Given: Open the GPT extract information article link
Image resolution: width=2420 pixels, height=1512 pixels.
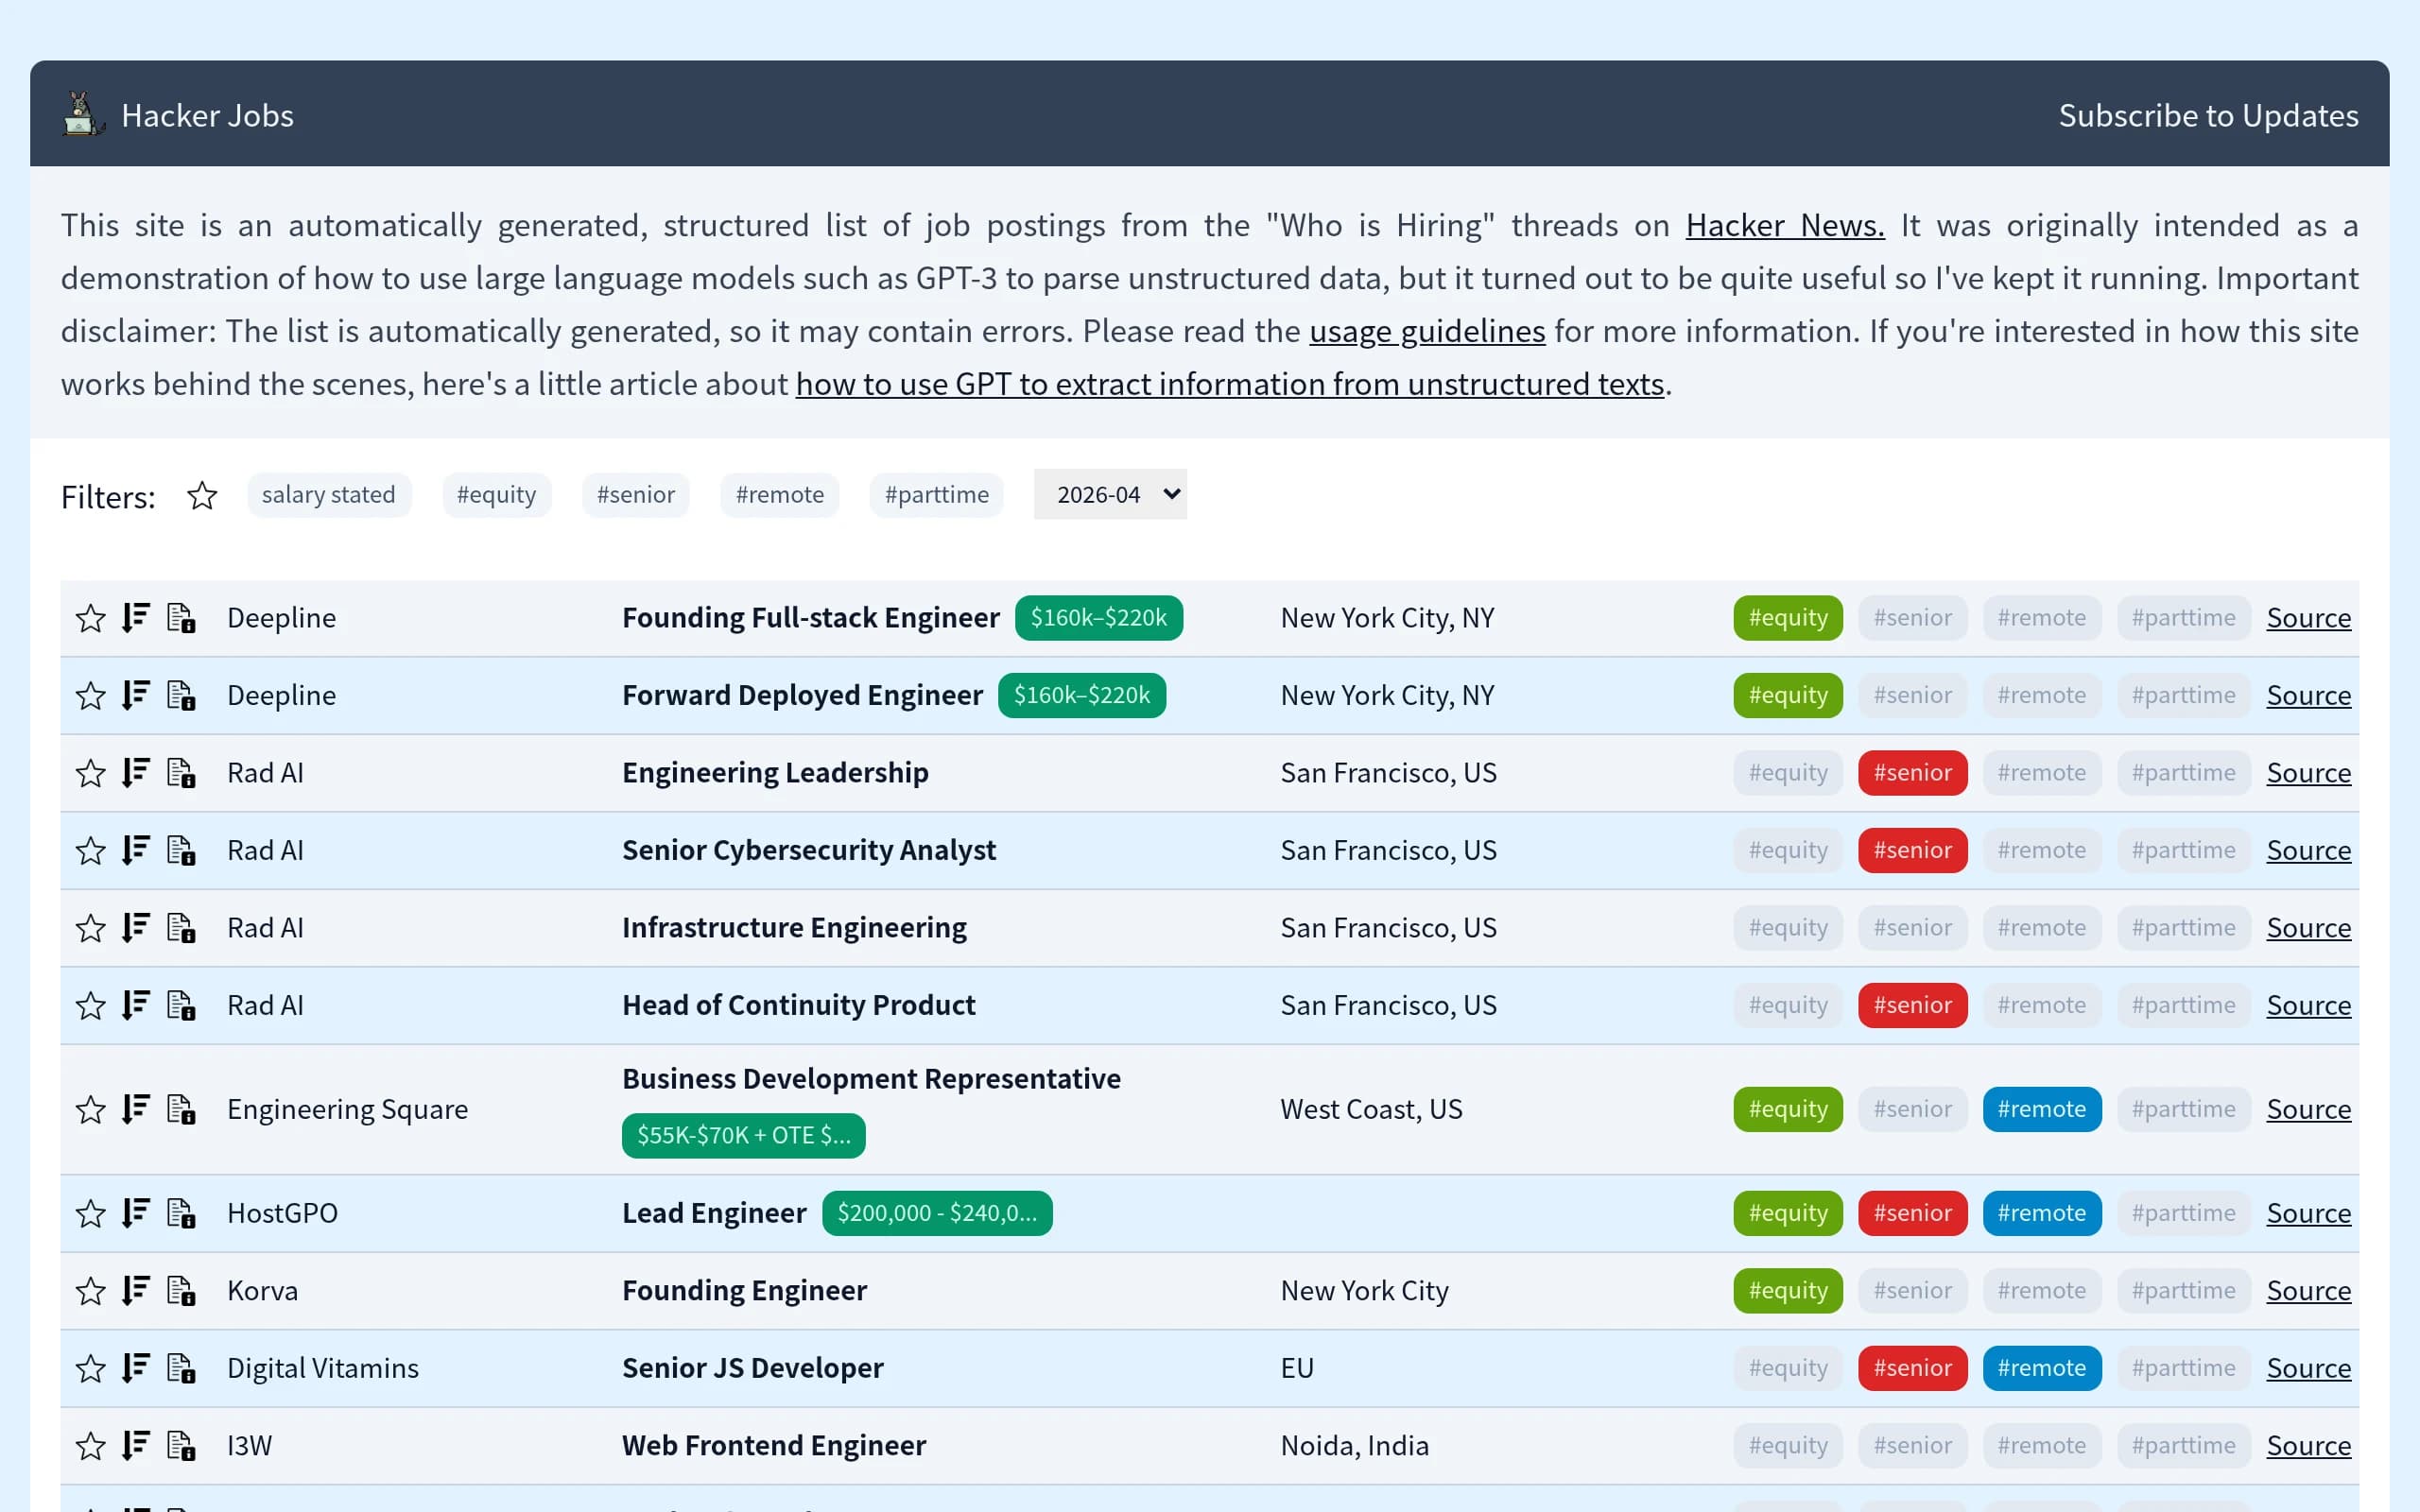Looking at the screenshot, I should (x=1230, y=384).
